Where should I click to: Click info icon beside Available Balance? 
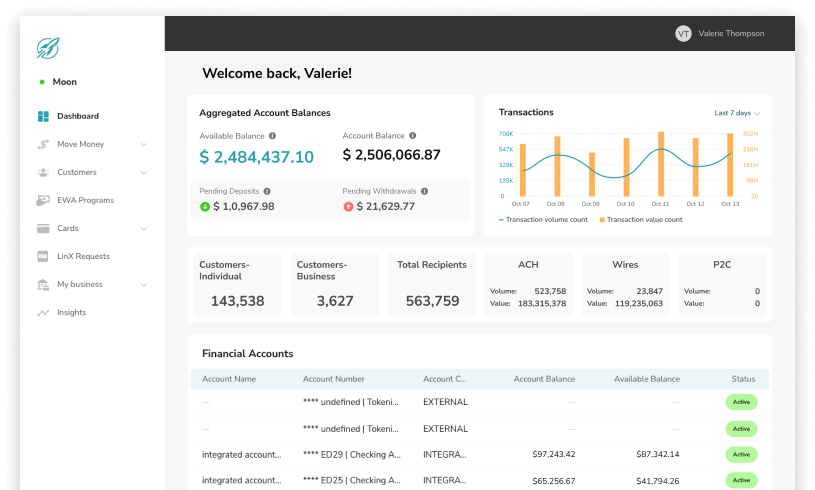pos(272,136)
